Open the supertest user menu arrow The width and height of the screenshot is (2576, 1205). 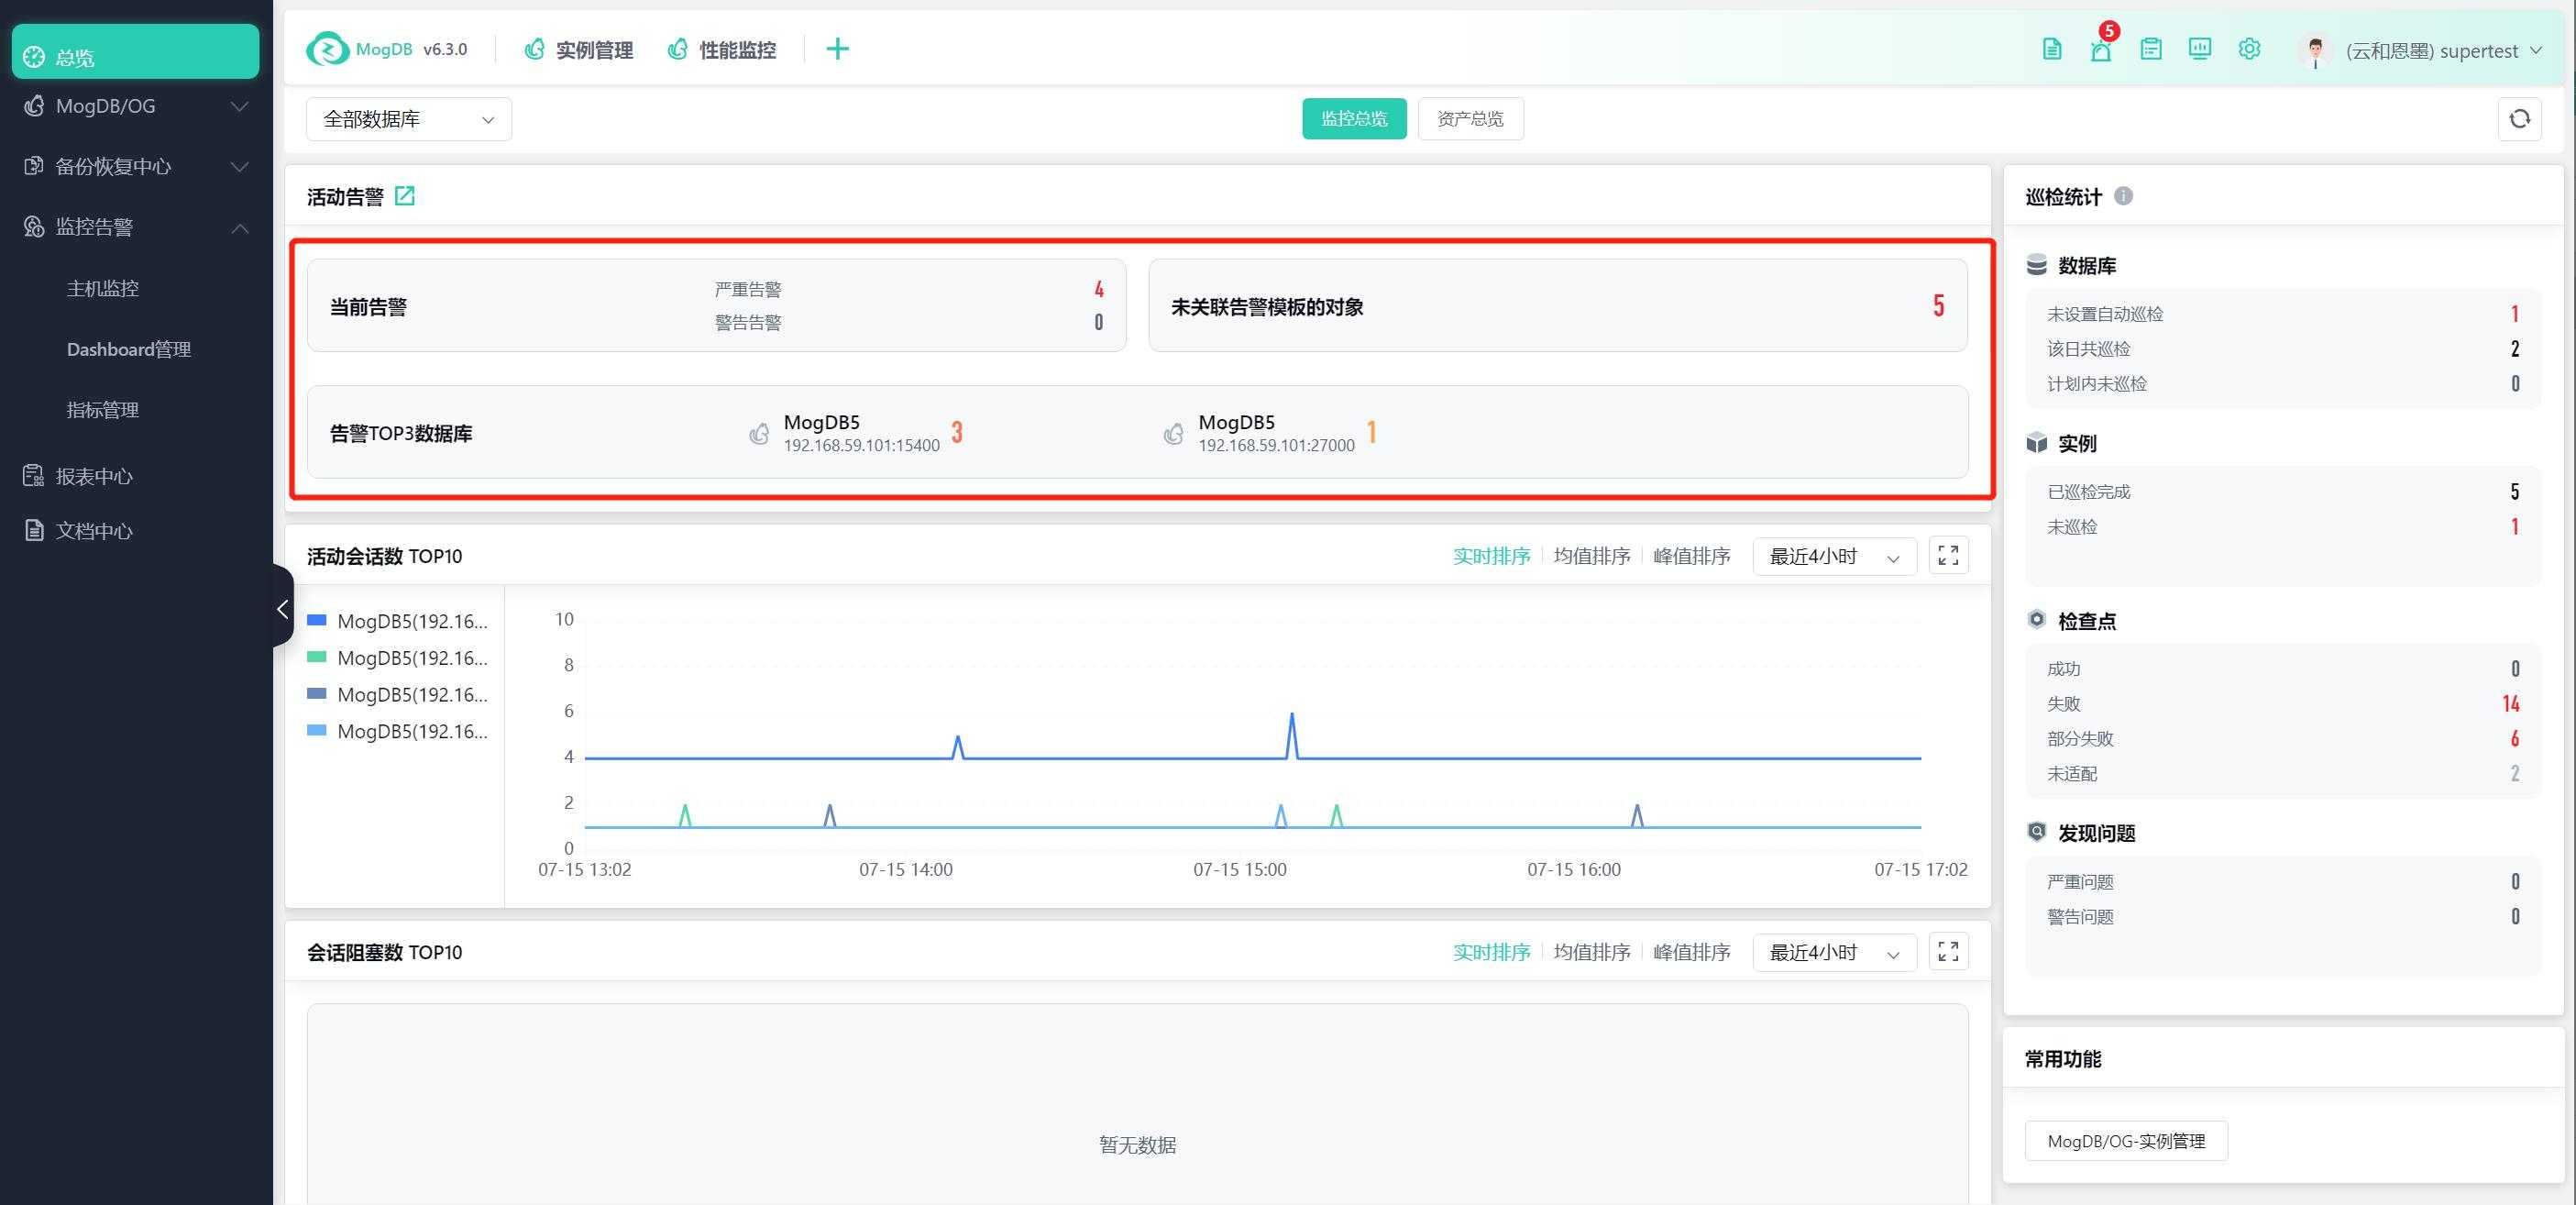[2536, 50]
